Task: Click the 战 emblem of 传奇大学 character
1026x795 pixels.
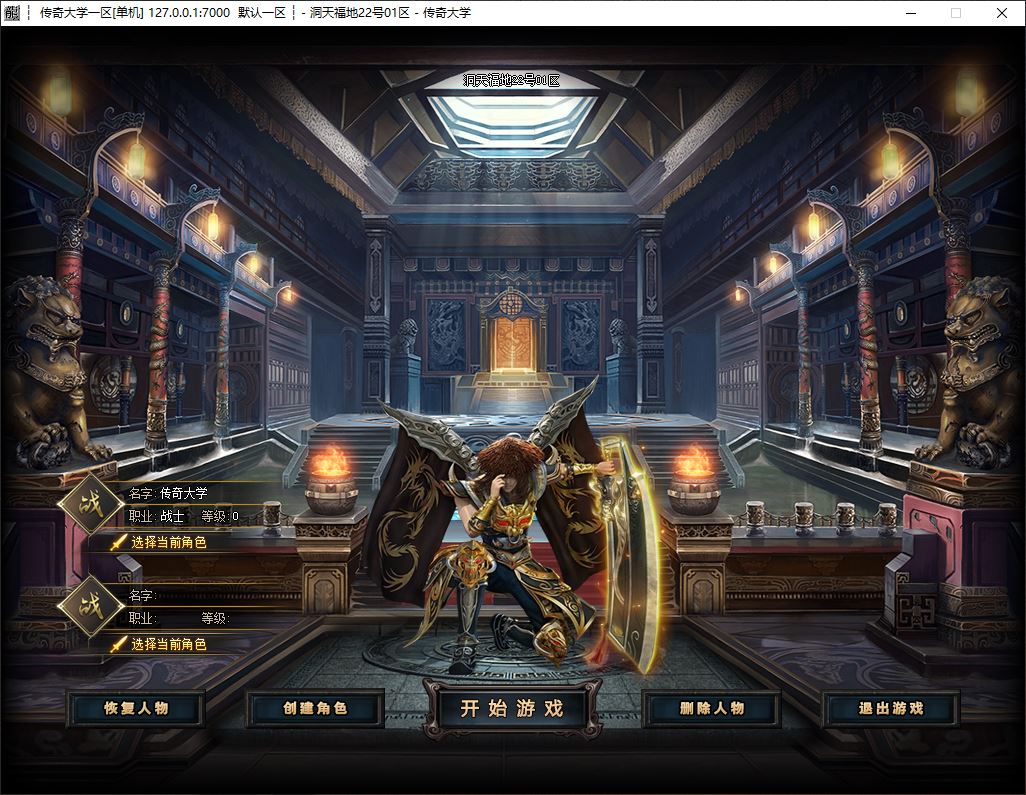Action: pyautogui.click(x=90, y=504)
